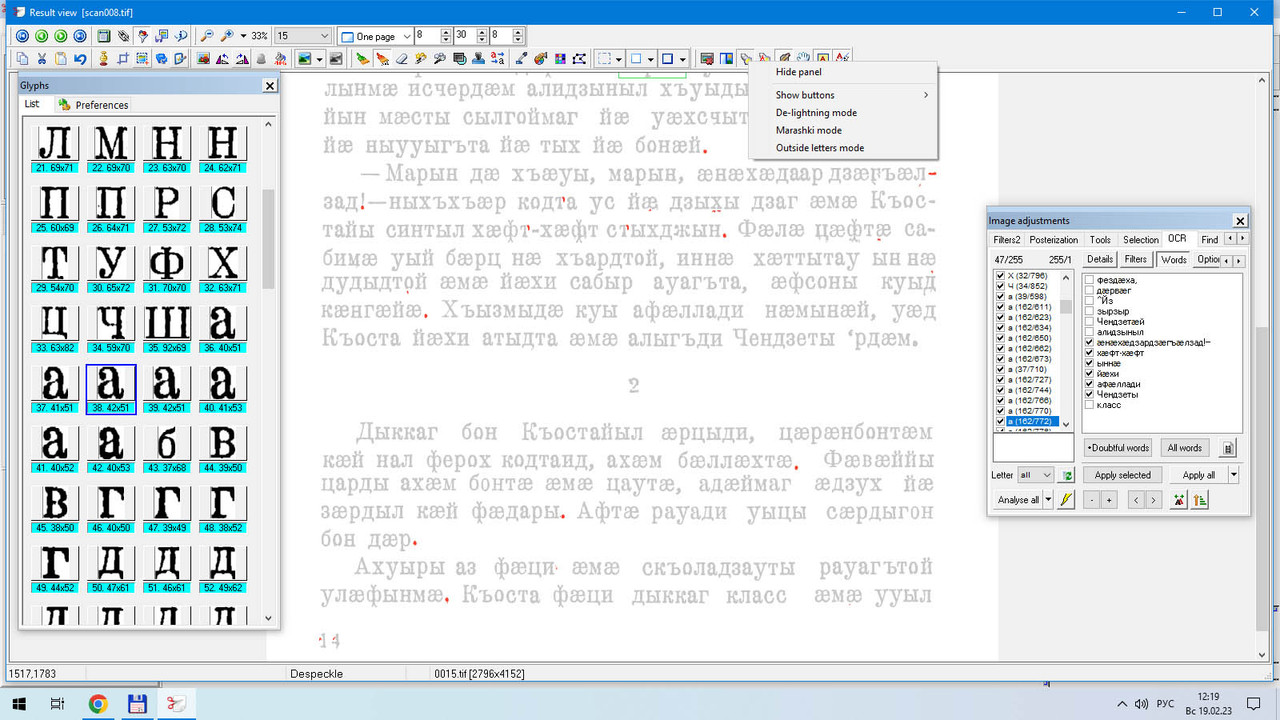Viewport: 1280px width, 720px height.
Task: Open the Apply all dropdown arrow
Action: pos(1235,475)
